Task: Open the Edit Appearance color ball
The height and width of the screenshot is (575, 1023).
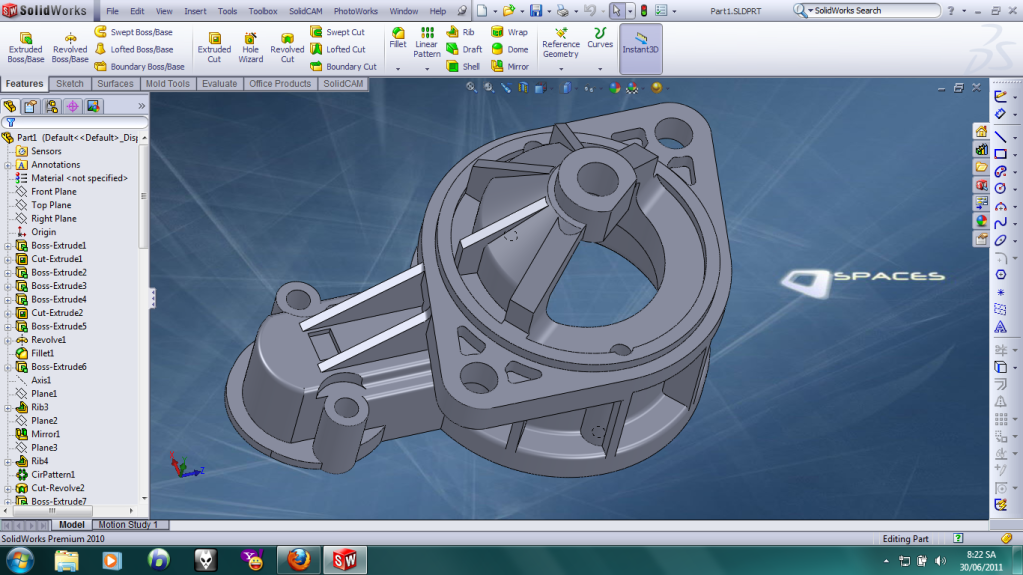Action: 615,87
